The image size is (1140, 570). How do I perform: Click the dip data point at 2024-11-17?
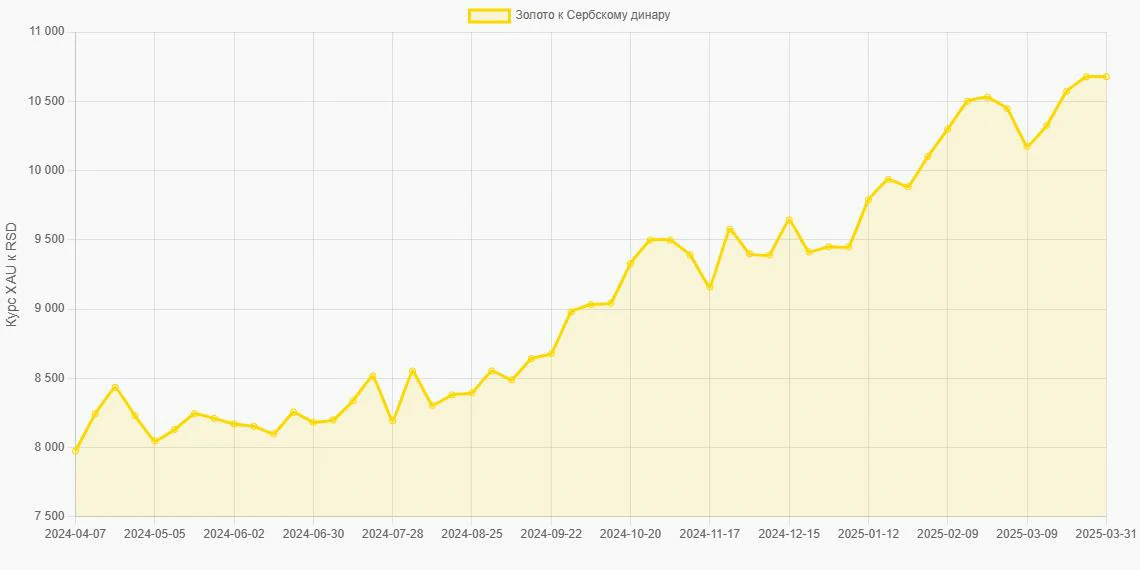(709, 287)
